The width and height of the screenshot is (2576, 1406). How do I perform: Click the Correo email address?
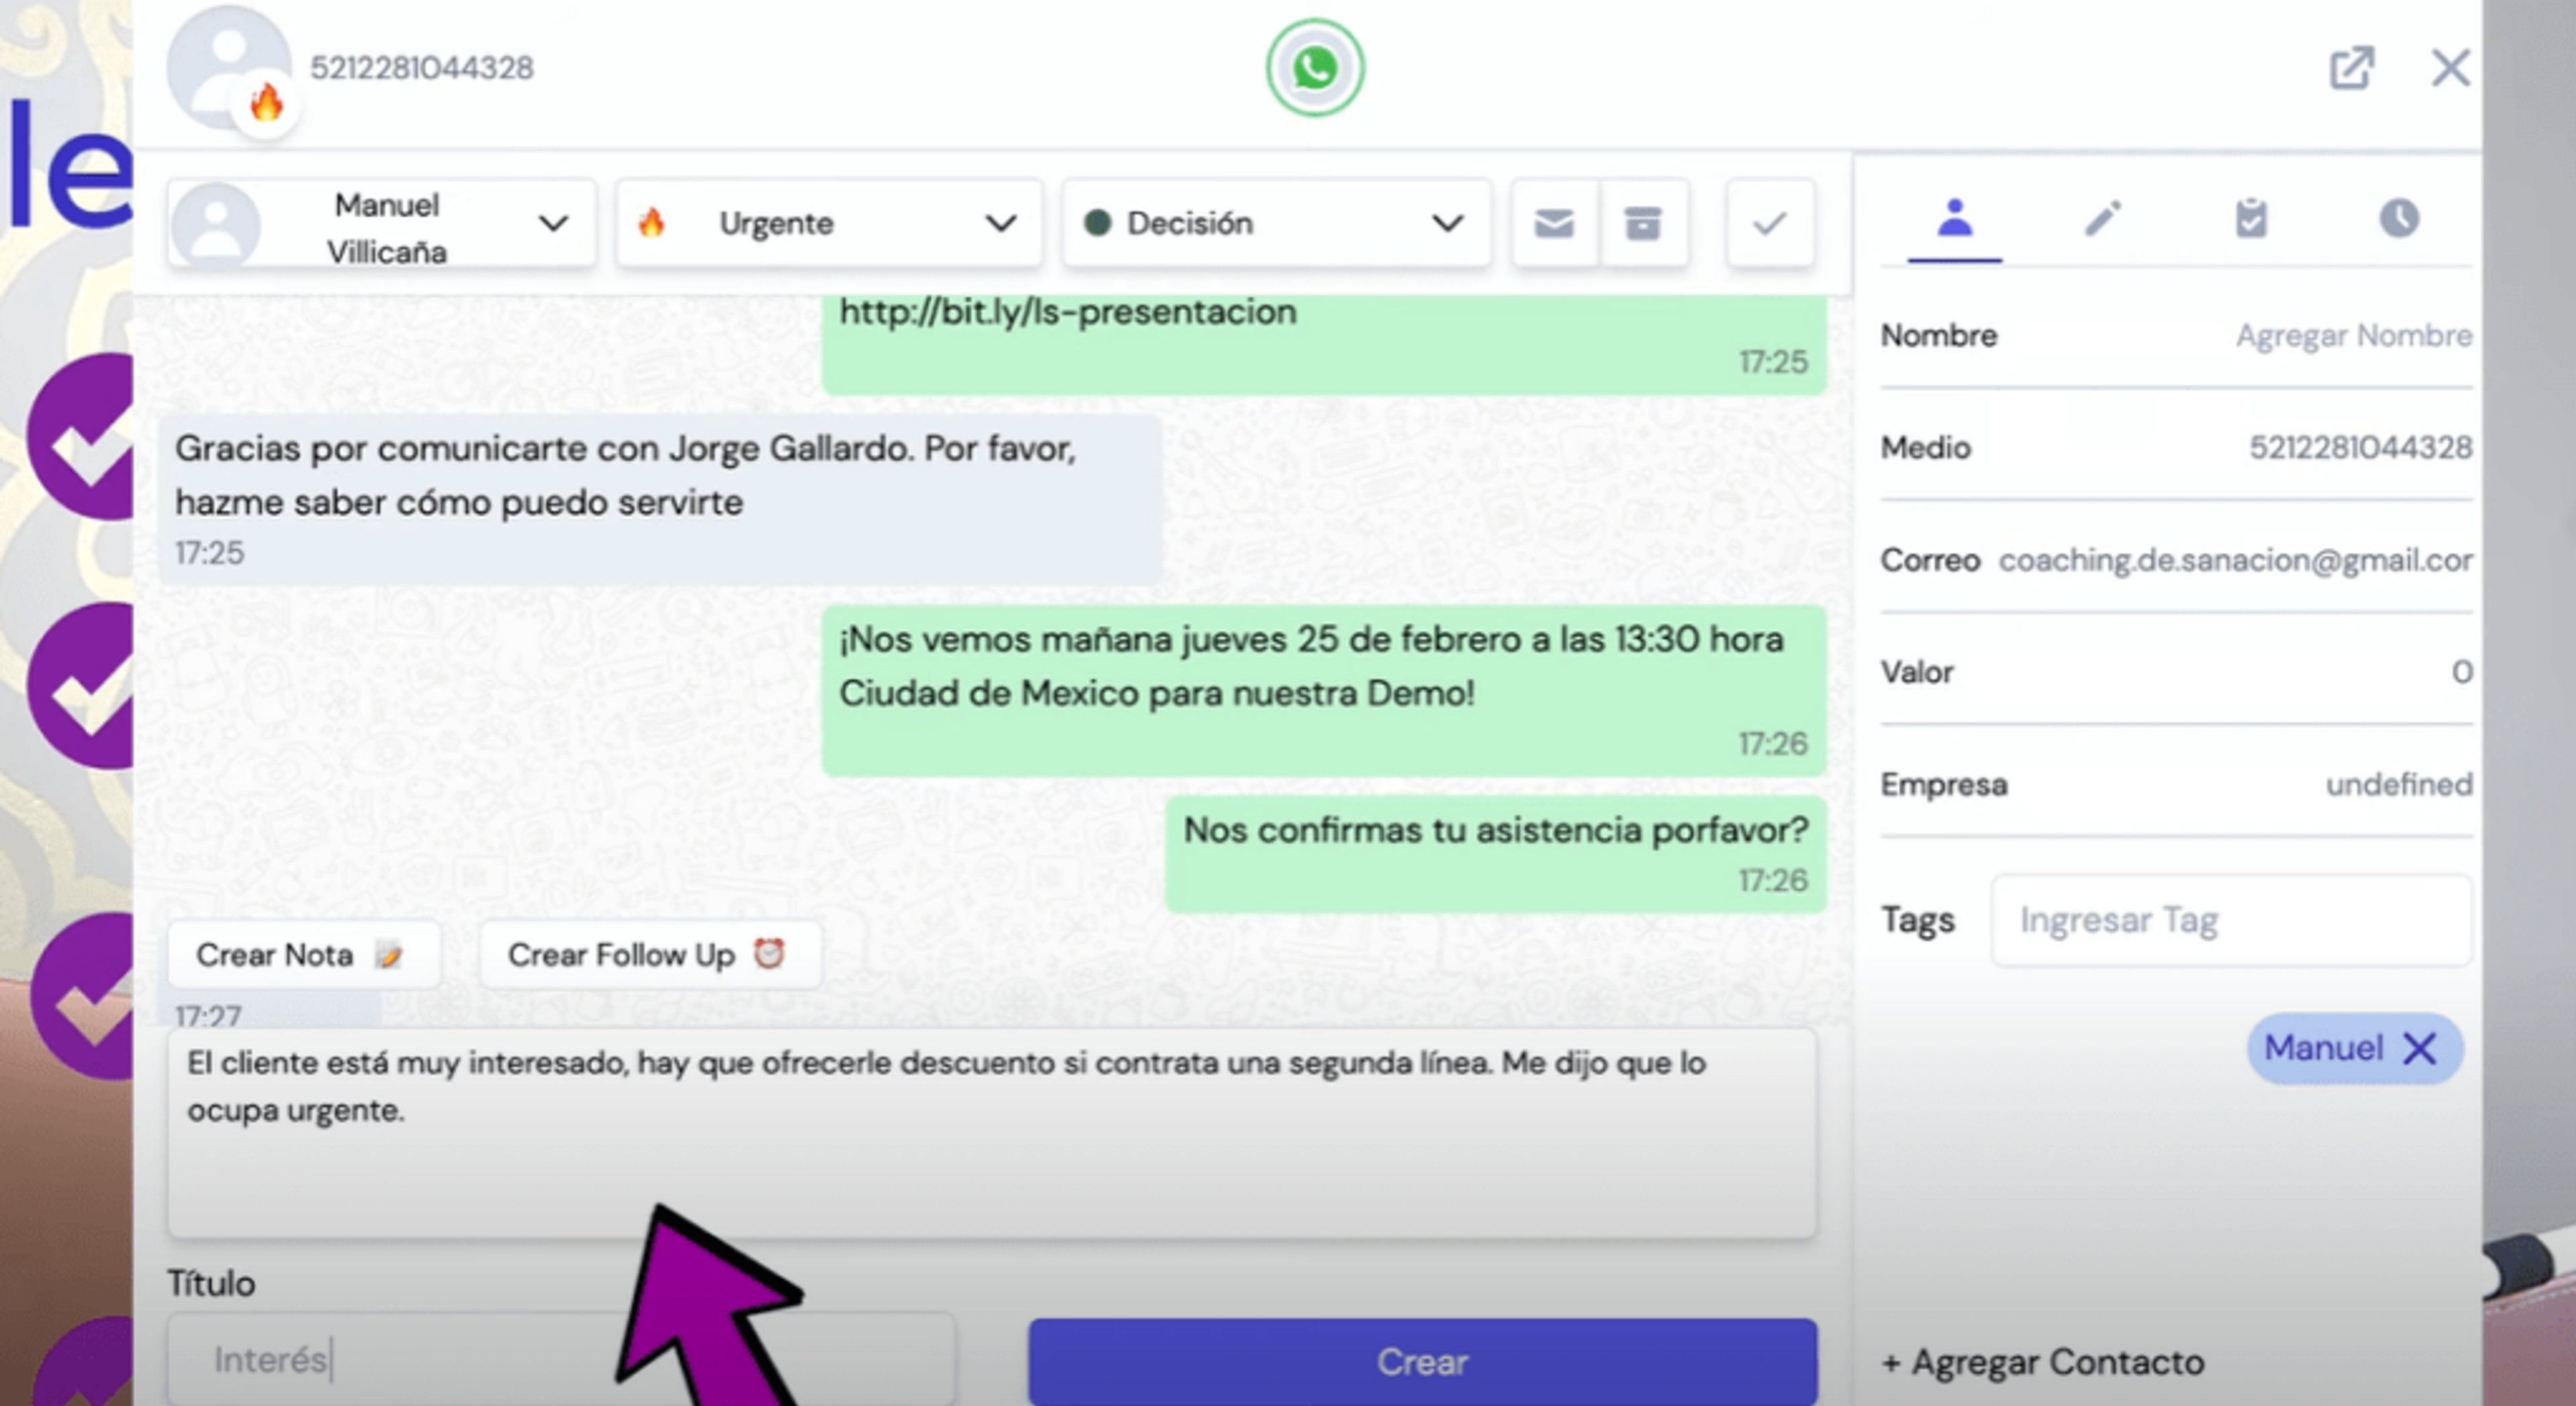click(x=2235, y=561)
